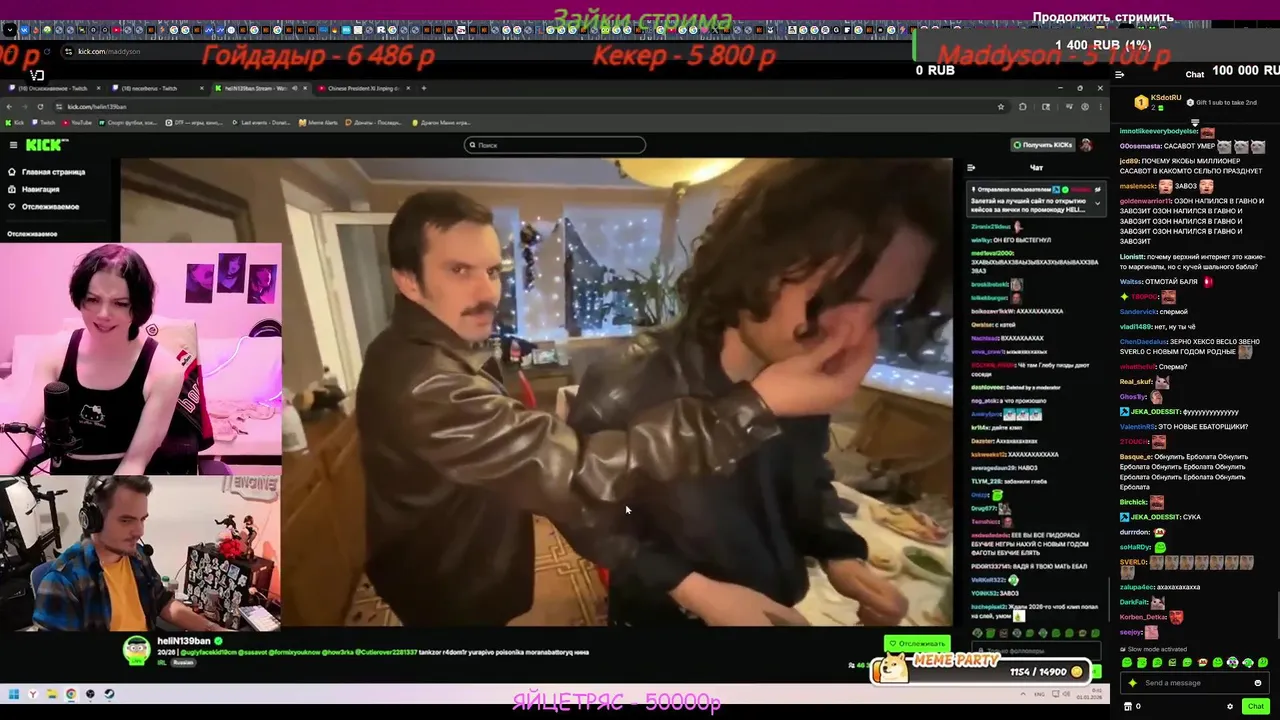
Task: Open the Kick hamburger menu
Action: [x=13, y=145]
